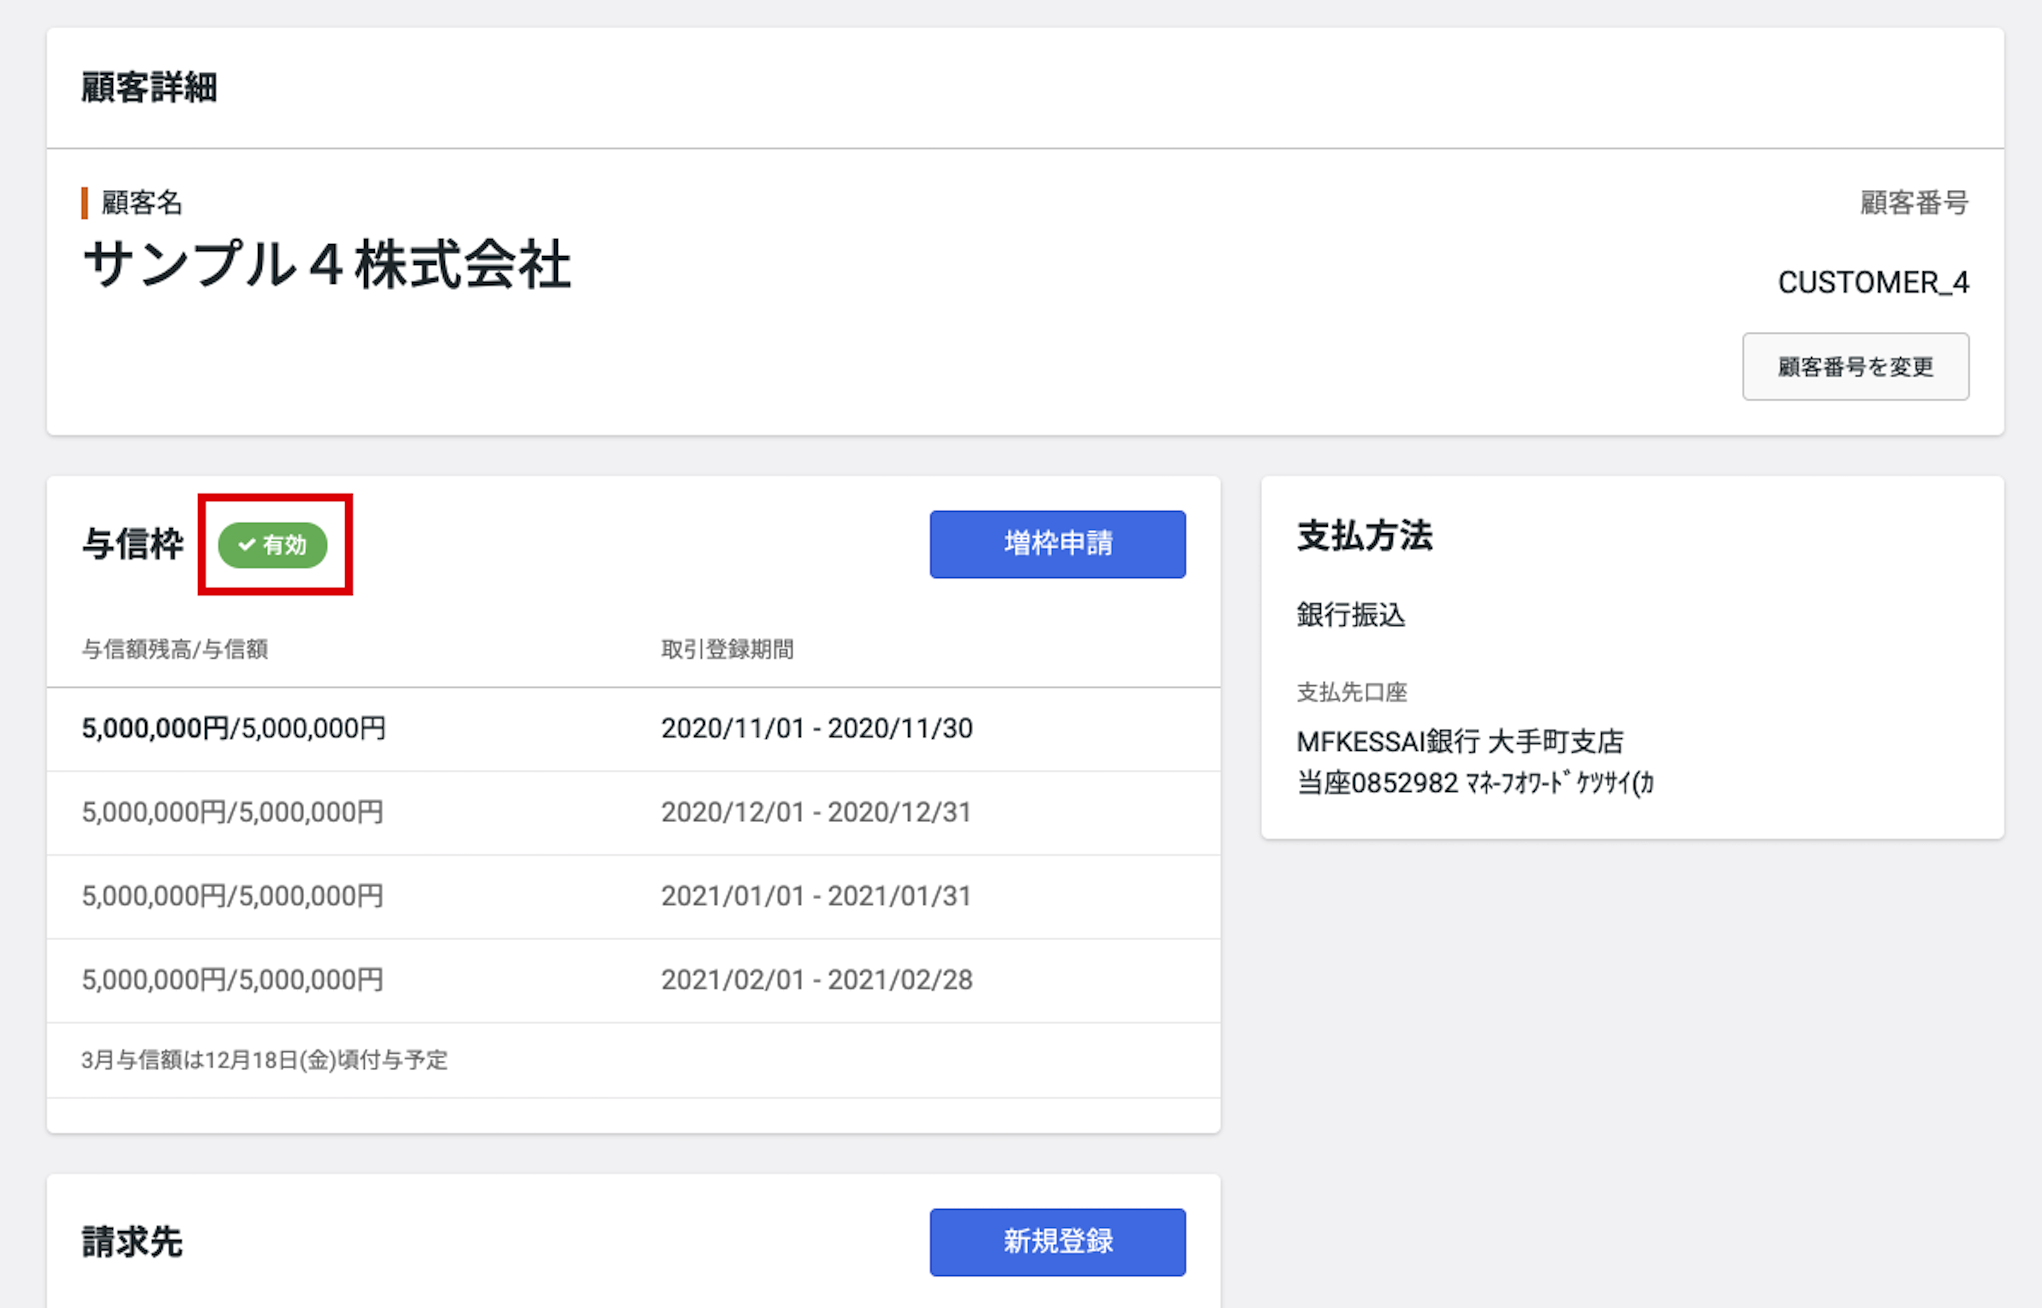Click the 支払方法 section heading
The height and width of the screenshot is (1308, 2042).
point(1364,536)
